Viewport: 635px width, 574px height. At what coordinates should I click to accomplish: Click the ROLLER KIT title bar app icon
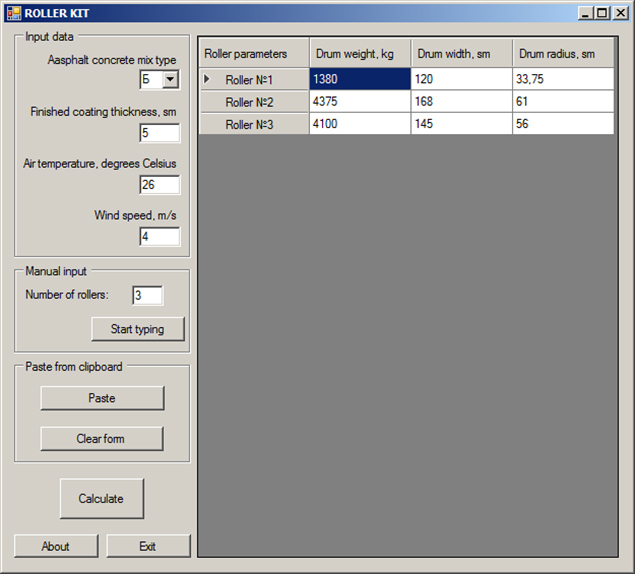point(13,13)
